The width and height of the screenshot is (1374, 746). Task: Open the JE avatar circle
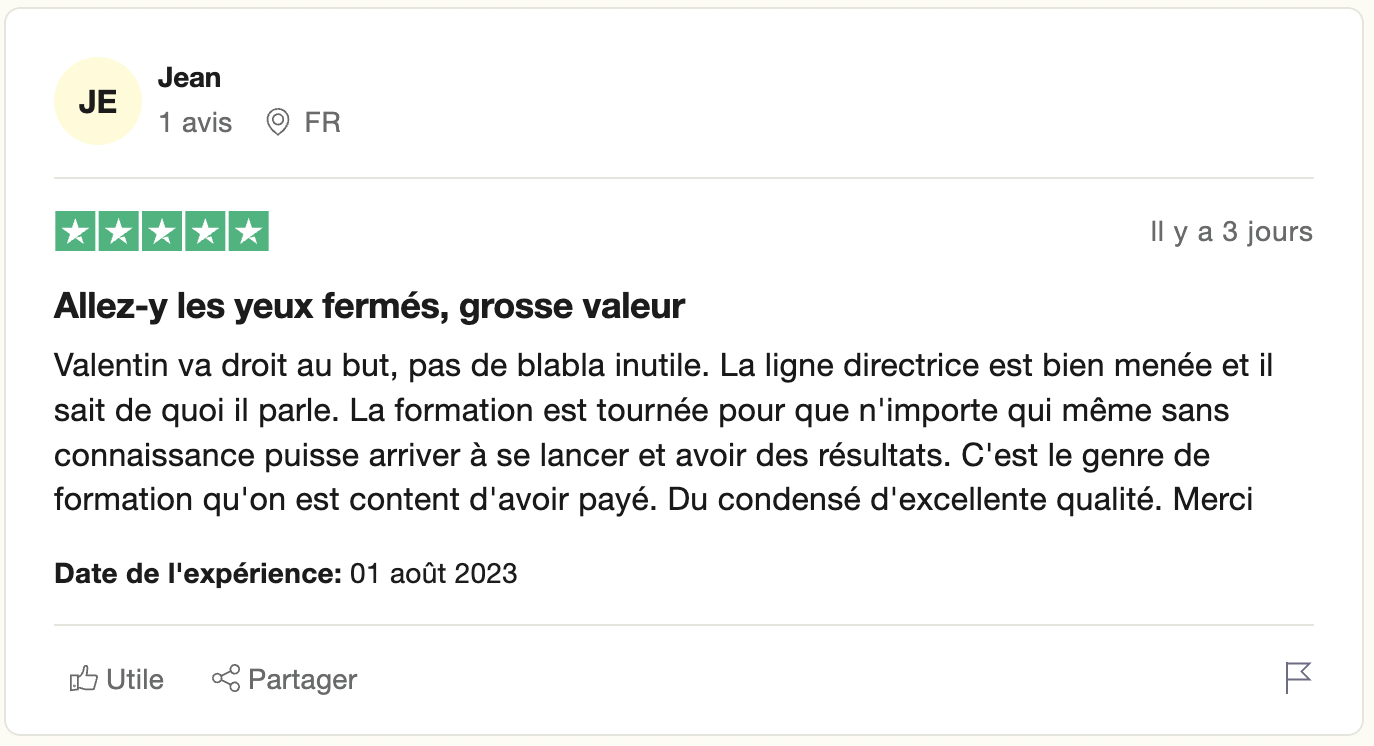pos(97,102)
